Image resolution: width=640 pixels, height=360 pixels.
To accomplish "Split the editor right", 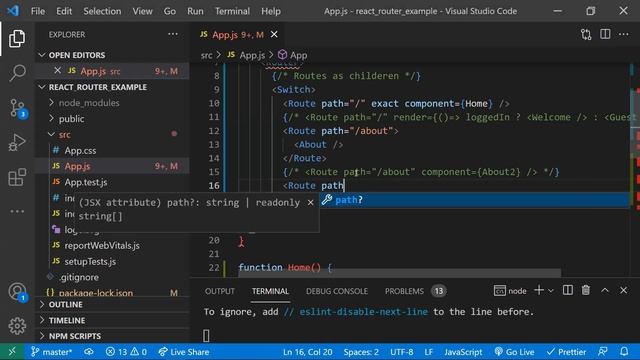I will point(605,34).
